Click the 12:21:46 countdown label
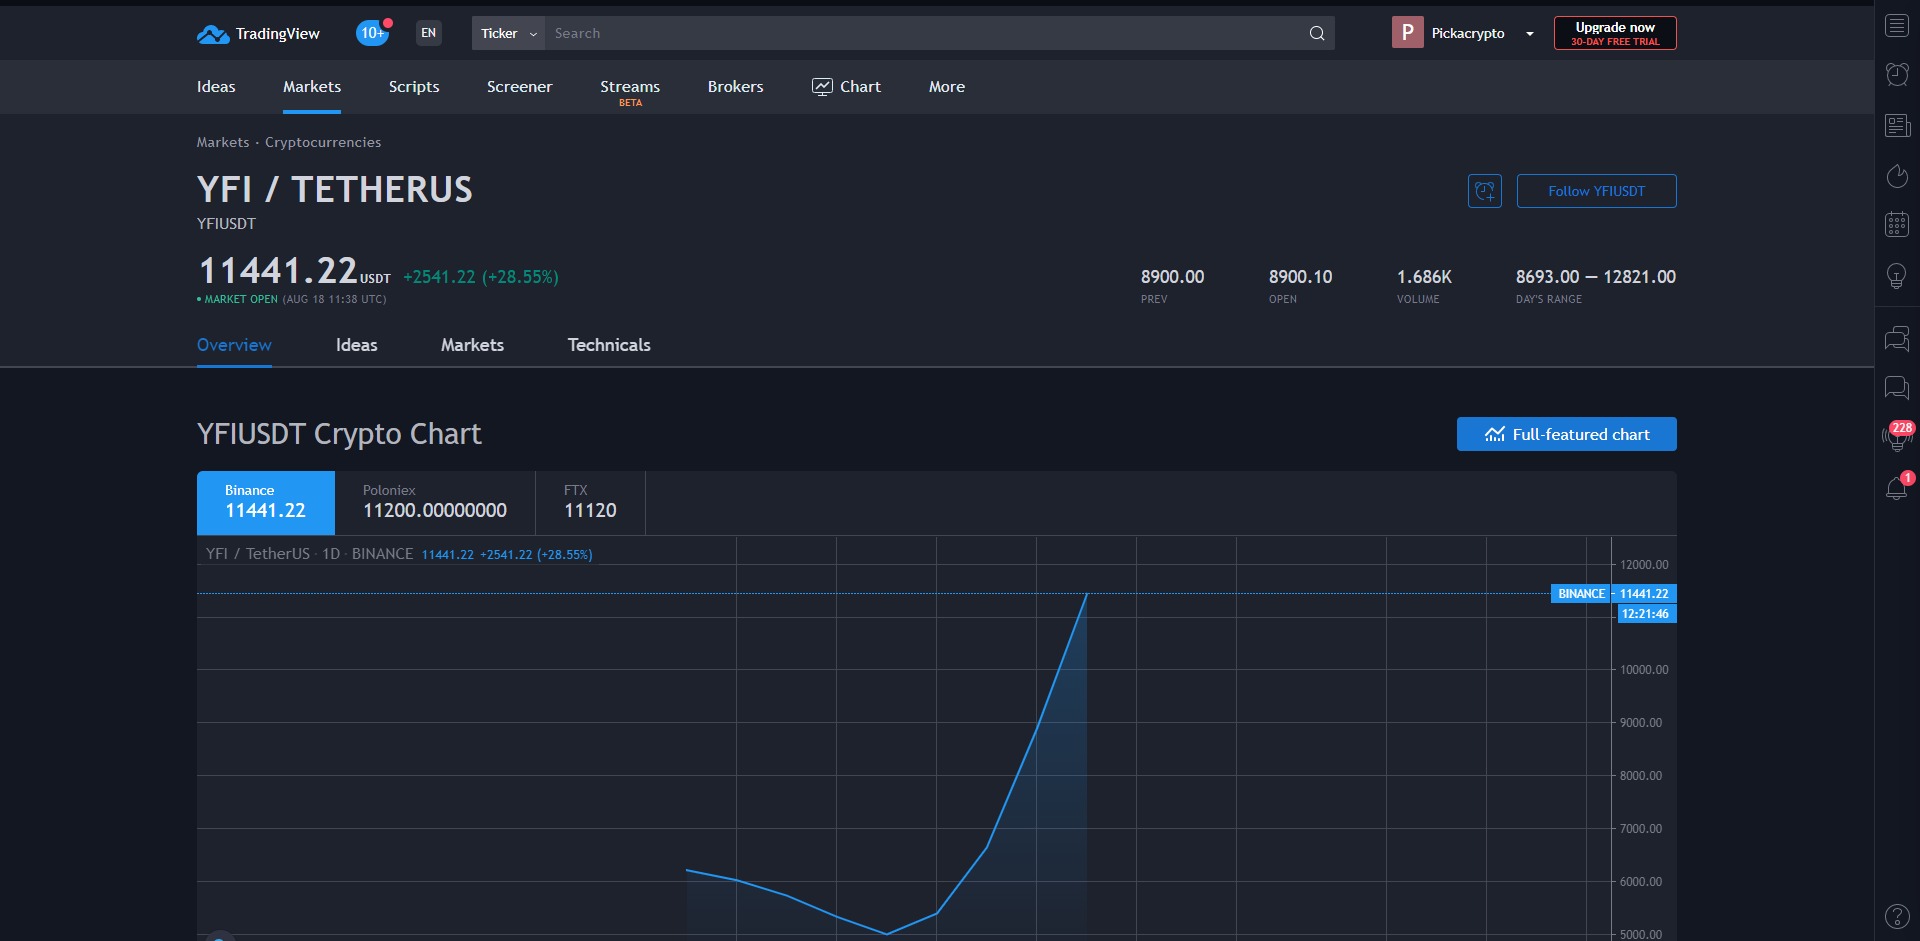 (x=1646, y=614)
